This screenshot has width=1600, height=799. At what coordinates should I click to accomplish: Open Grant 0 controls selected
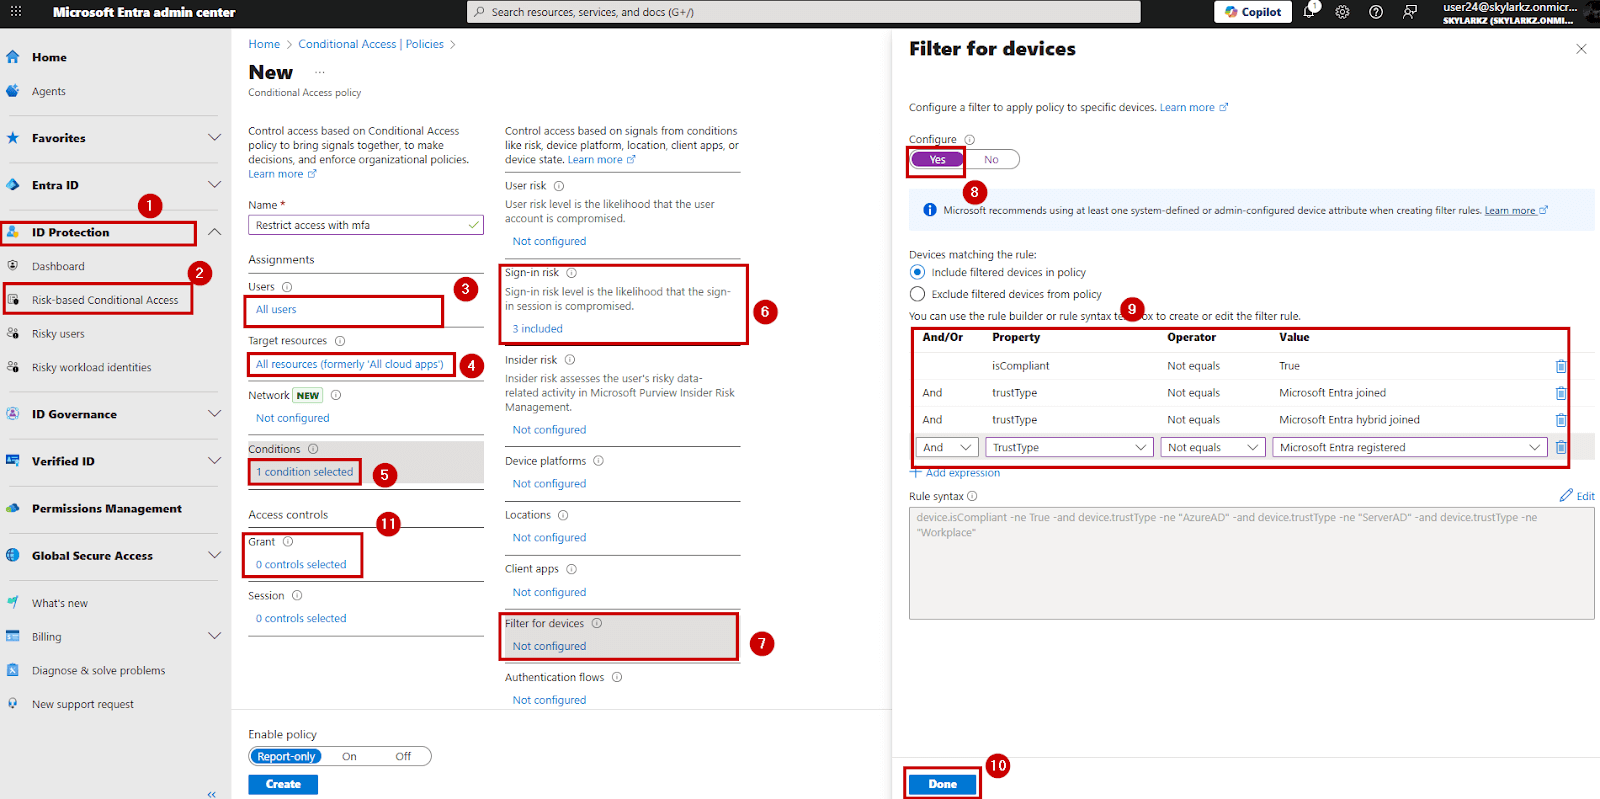[301, 564]
